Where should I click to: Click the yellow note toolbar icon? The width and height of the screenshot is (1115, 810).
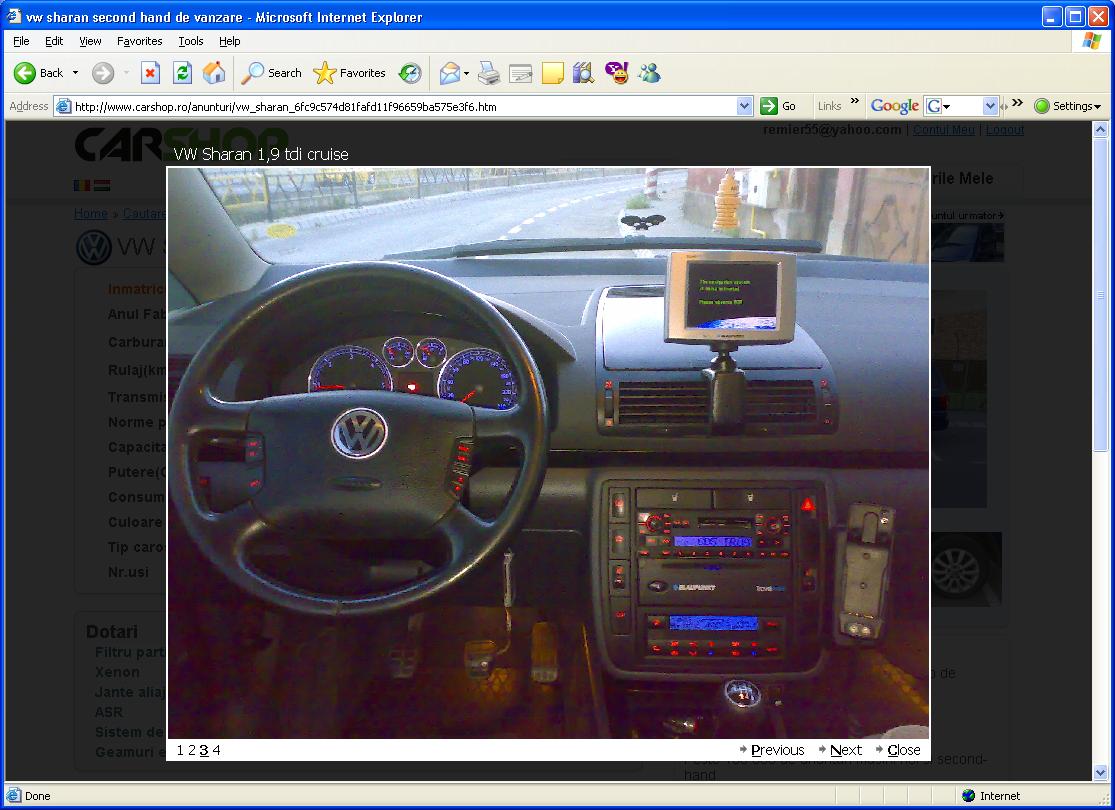[553, 73]
